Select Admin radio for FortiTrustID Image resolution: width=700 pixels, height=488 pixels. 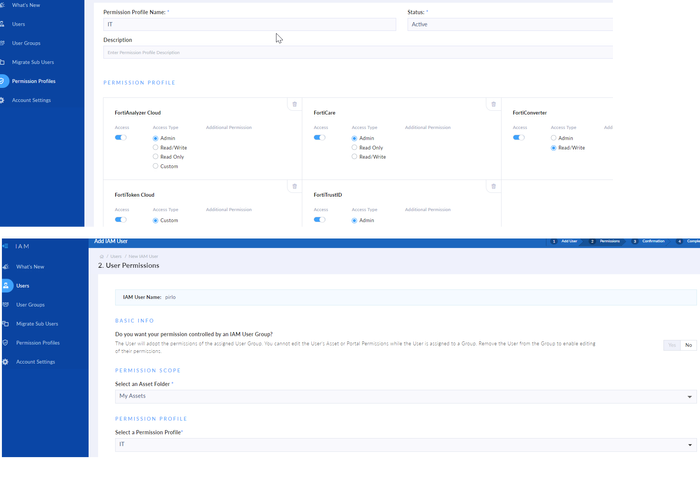354,221
